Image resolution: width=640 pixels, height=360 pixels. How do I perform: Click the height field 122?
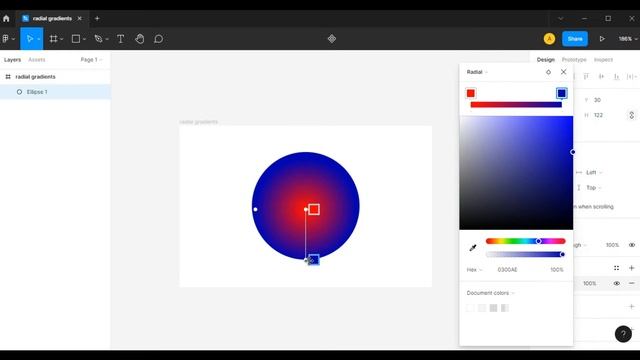pyautogui.click(x=598, y=115)
